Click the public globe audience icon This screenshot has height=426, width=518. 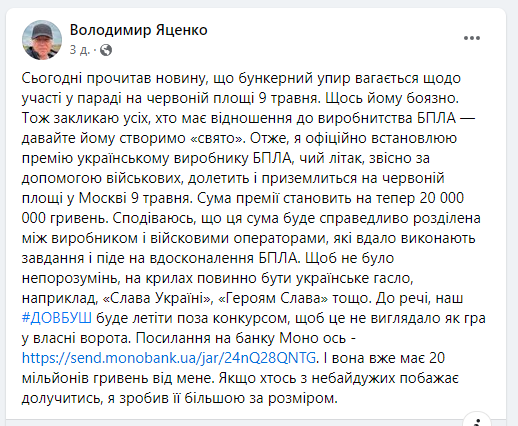pos(106,50)
